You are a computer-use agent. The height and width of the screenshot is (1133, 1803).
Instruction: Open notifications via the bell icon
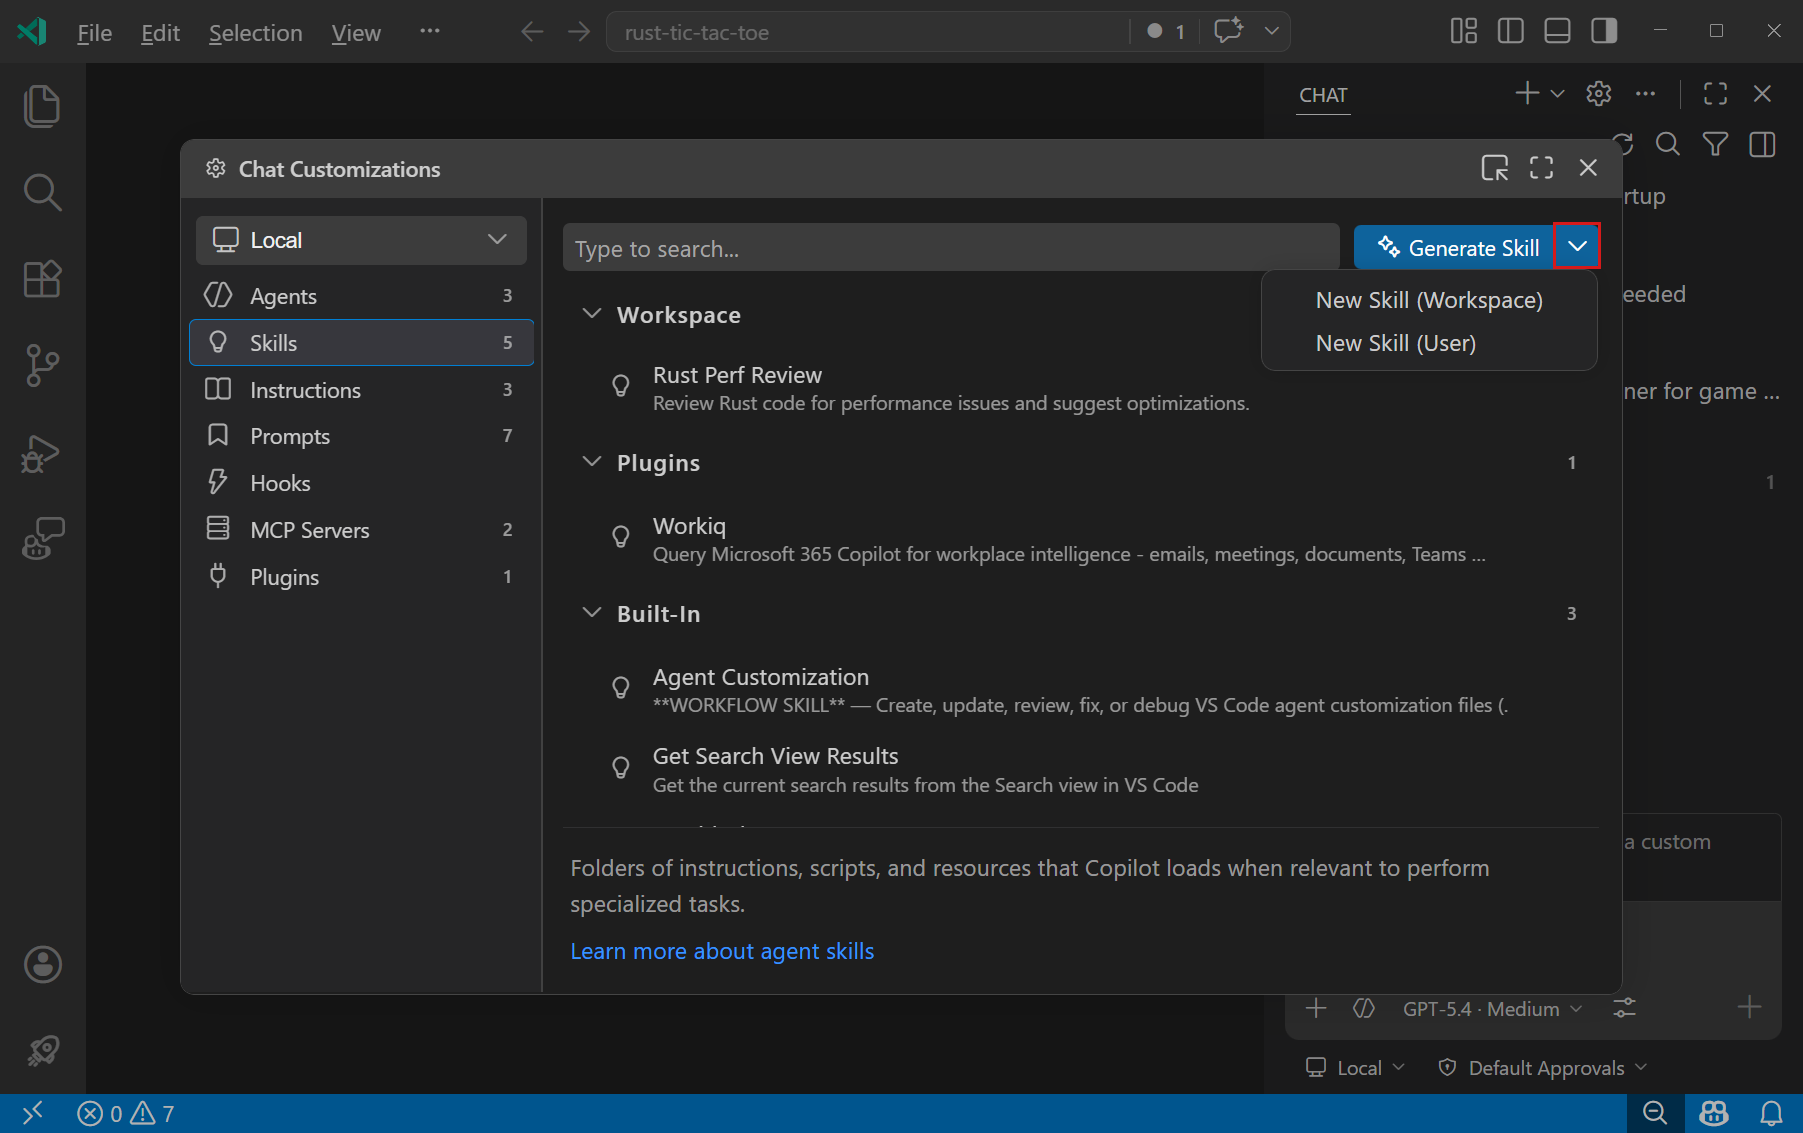pyautogui.click(x=1771, y=1113)
